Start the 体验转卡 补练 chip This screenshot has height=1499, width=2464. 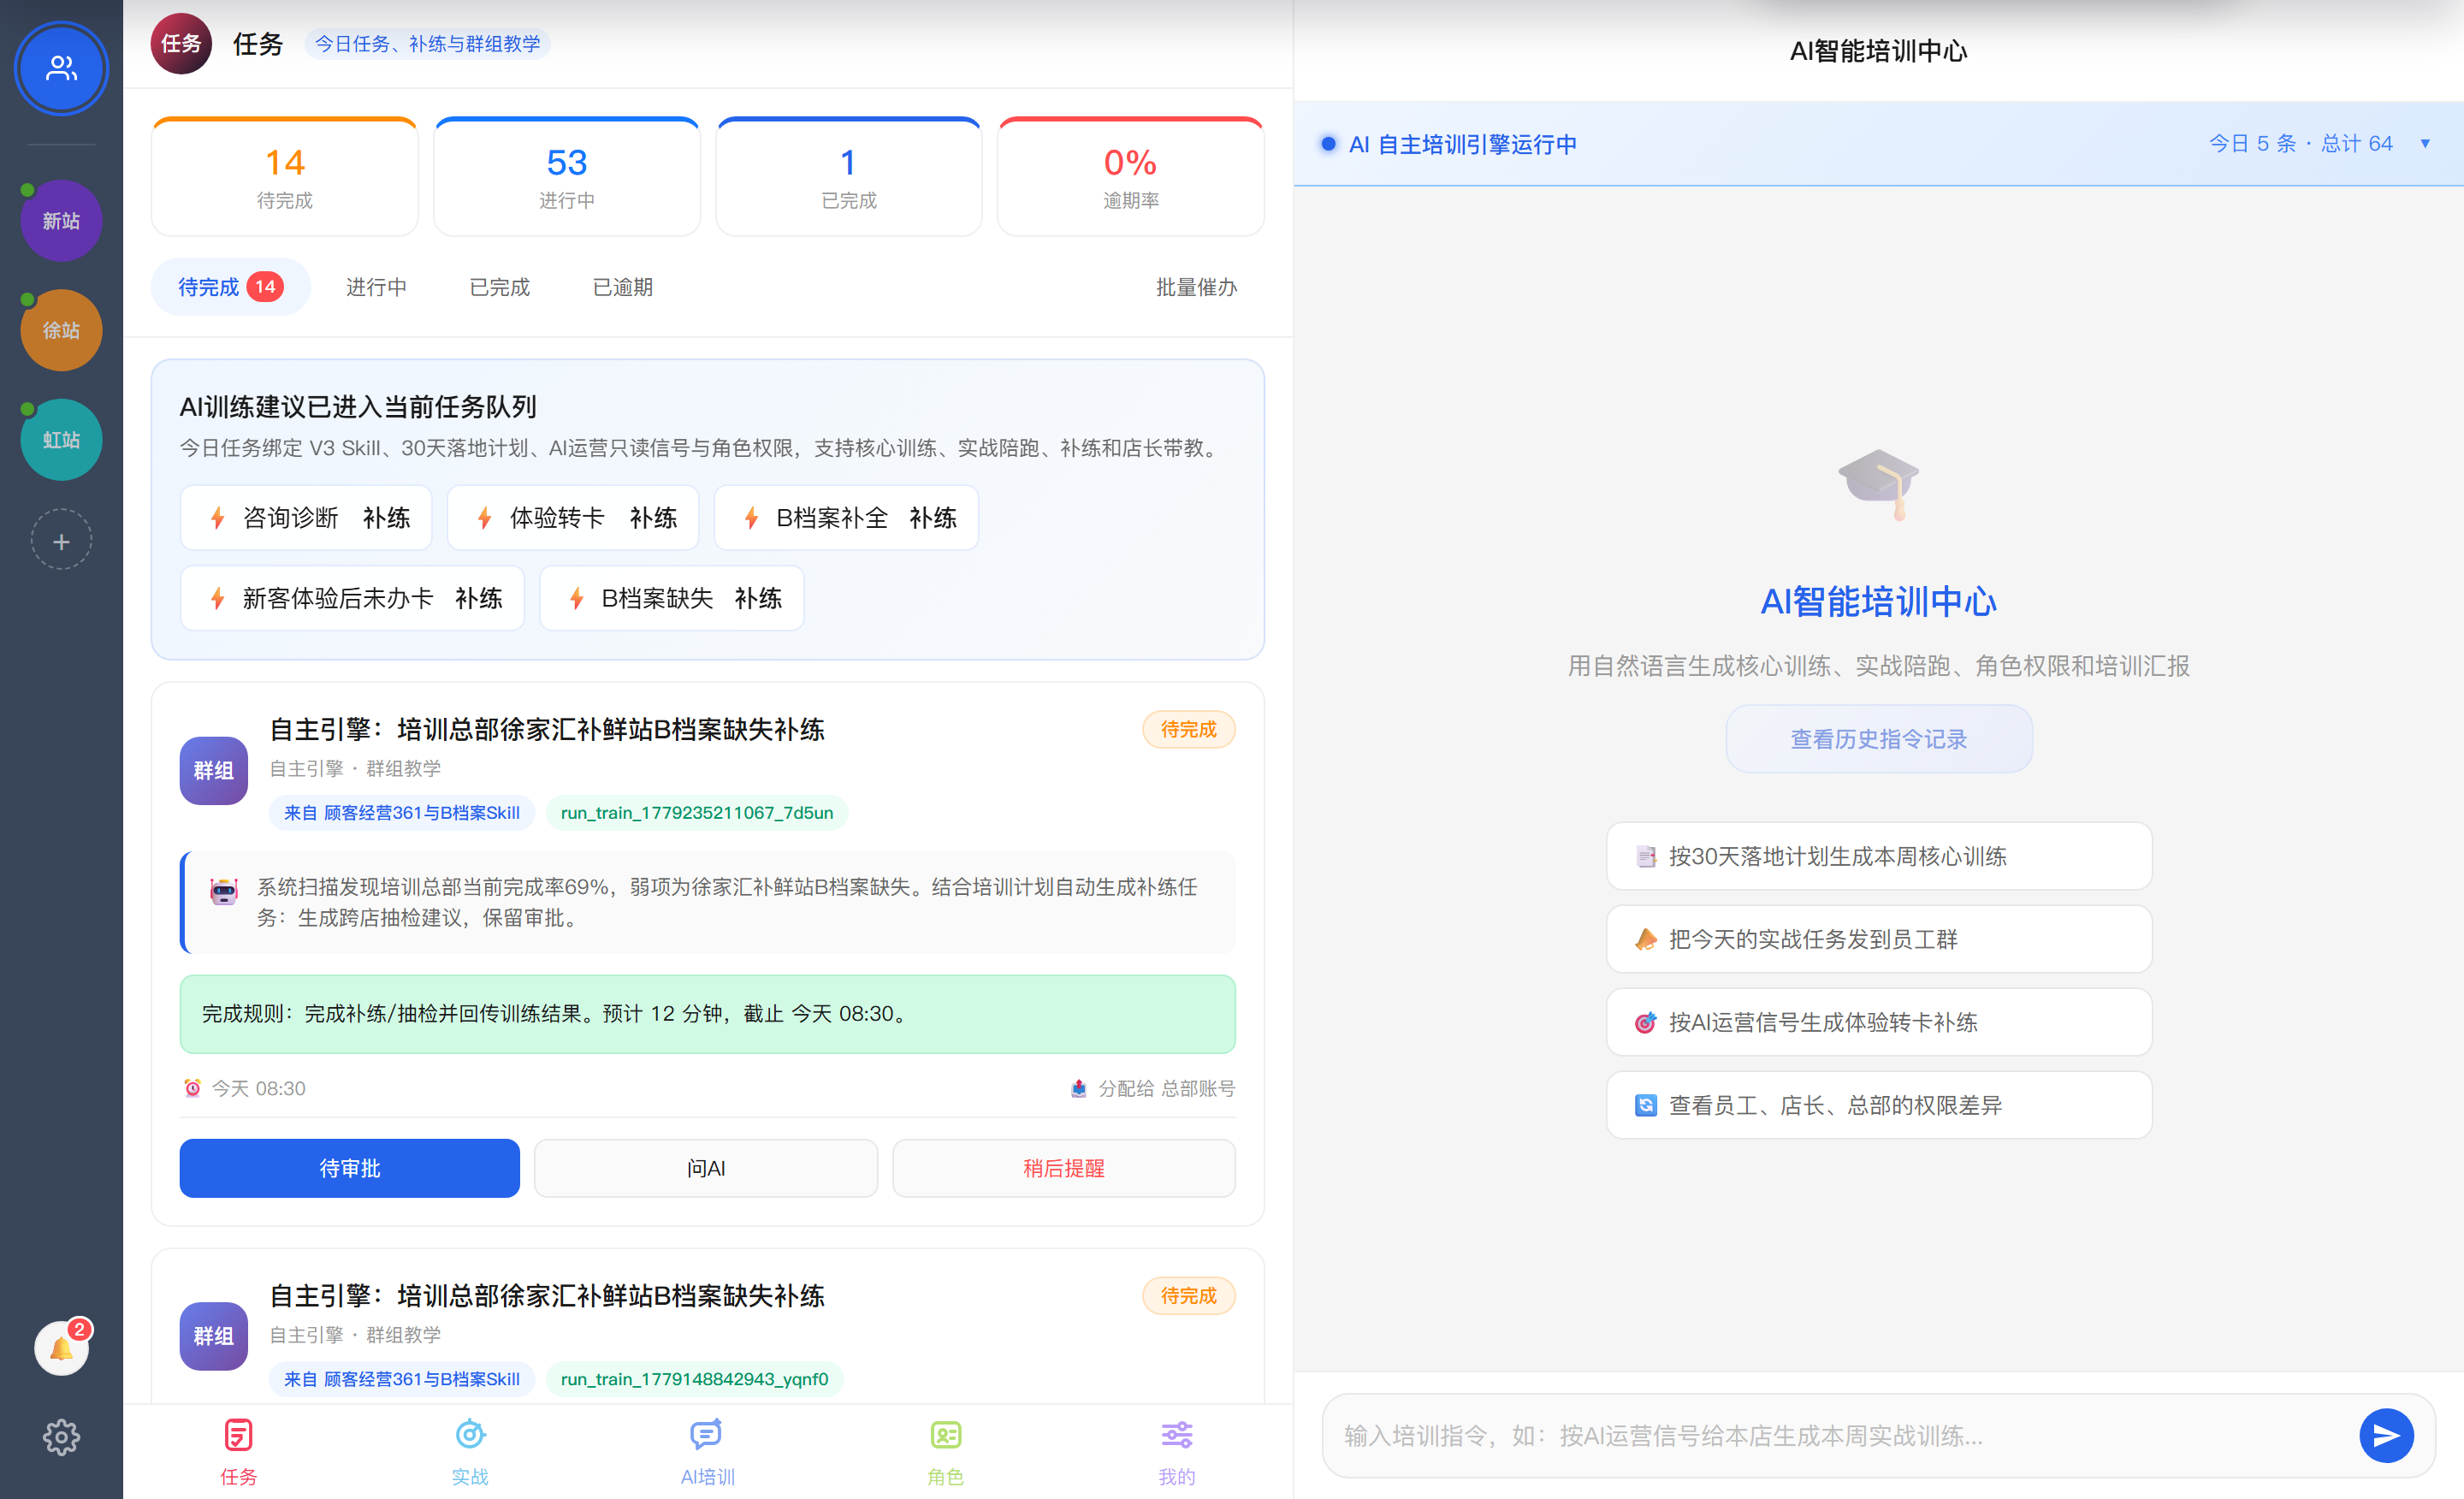(573, 518)
